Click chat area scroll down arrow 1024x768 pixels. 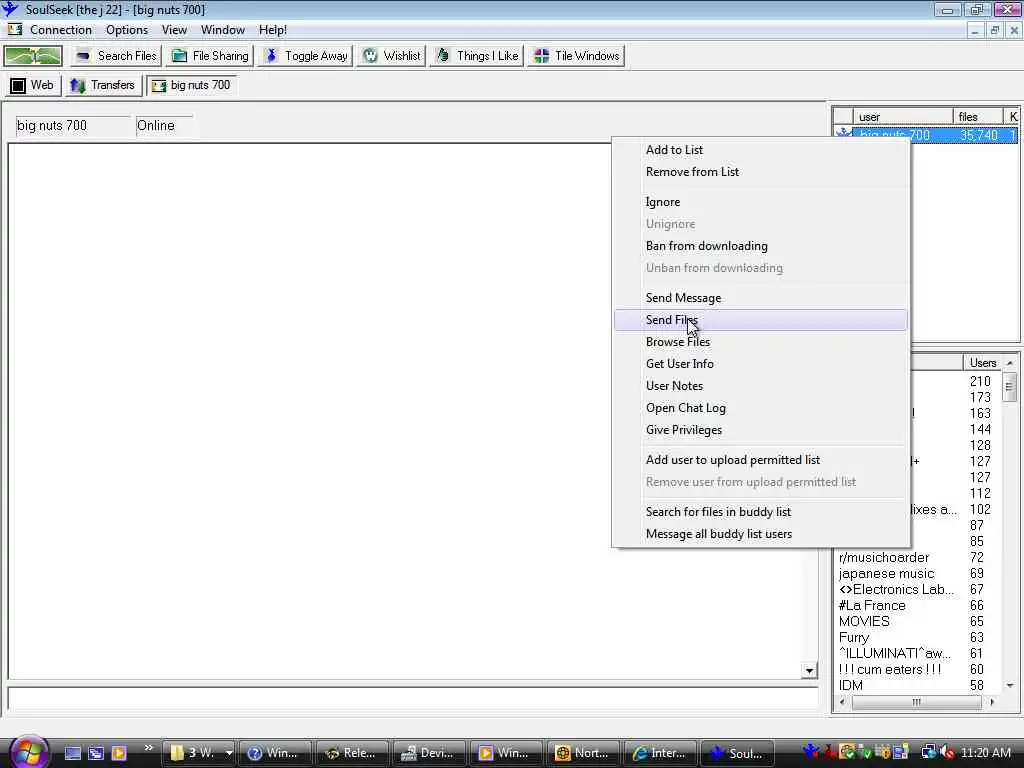click(809, 671)
